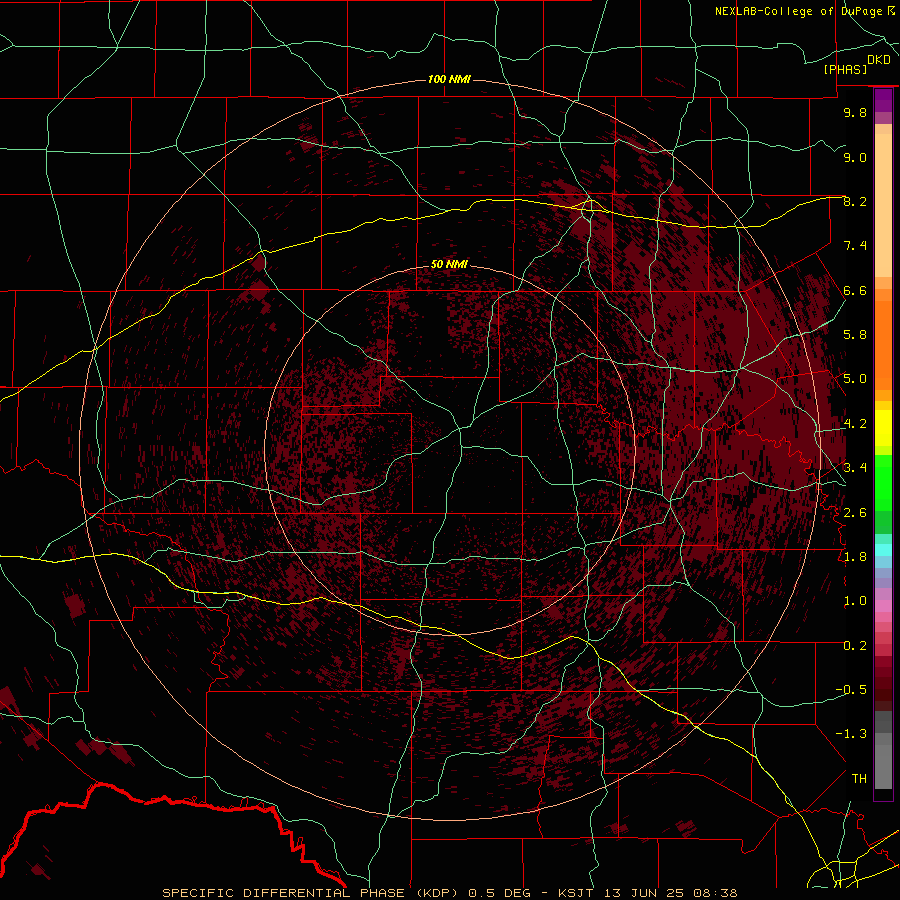Click the 08:38 time stamp
Viewport: 900px width, 900px height.
tap(717, 893)
